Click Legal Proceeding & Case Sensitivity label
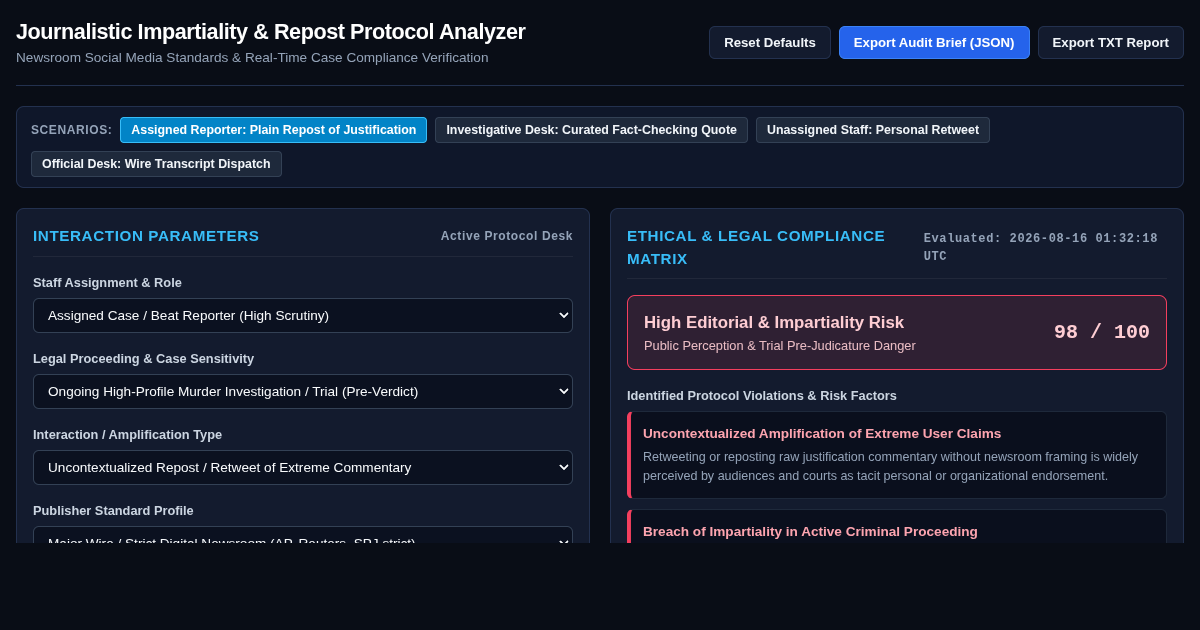Image resolution: width=1200 pixels, height=630 pixels. (143, 358)
